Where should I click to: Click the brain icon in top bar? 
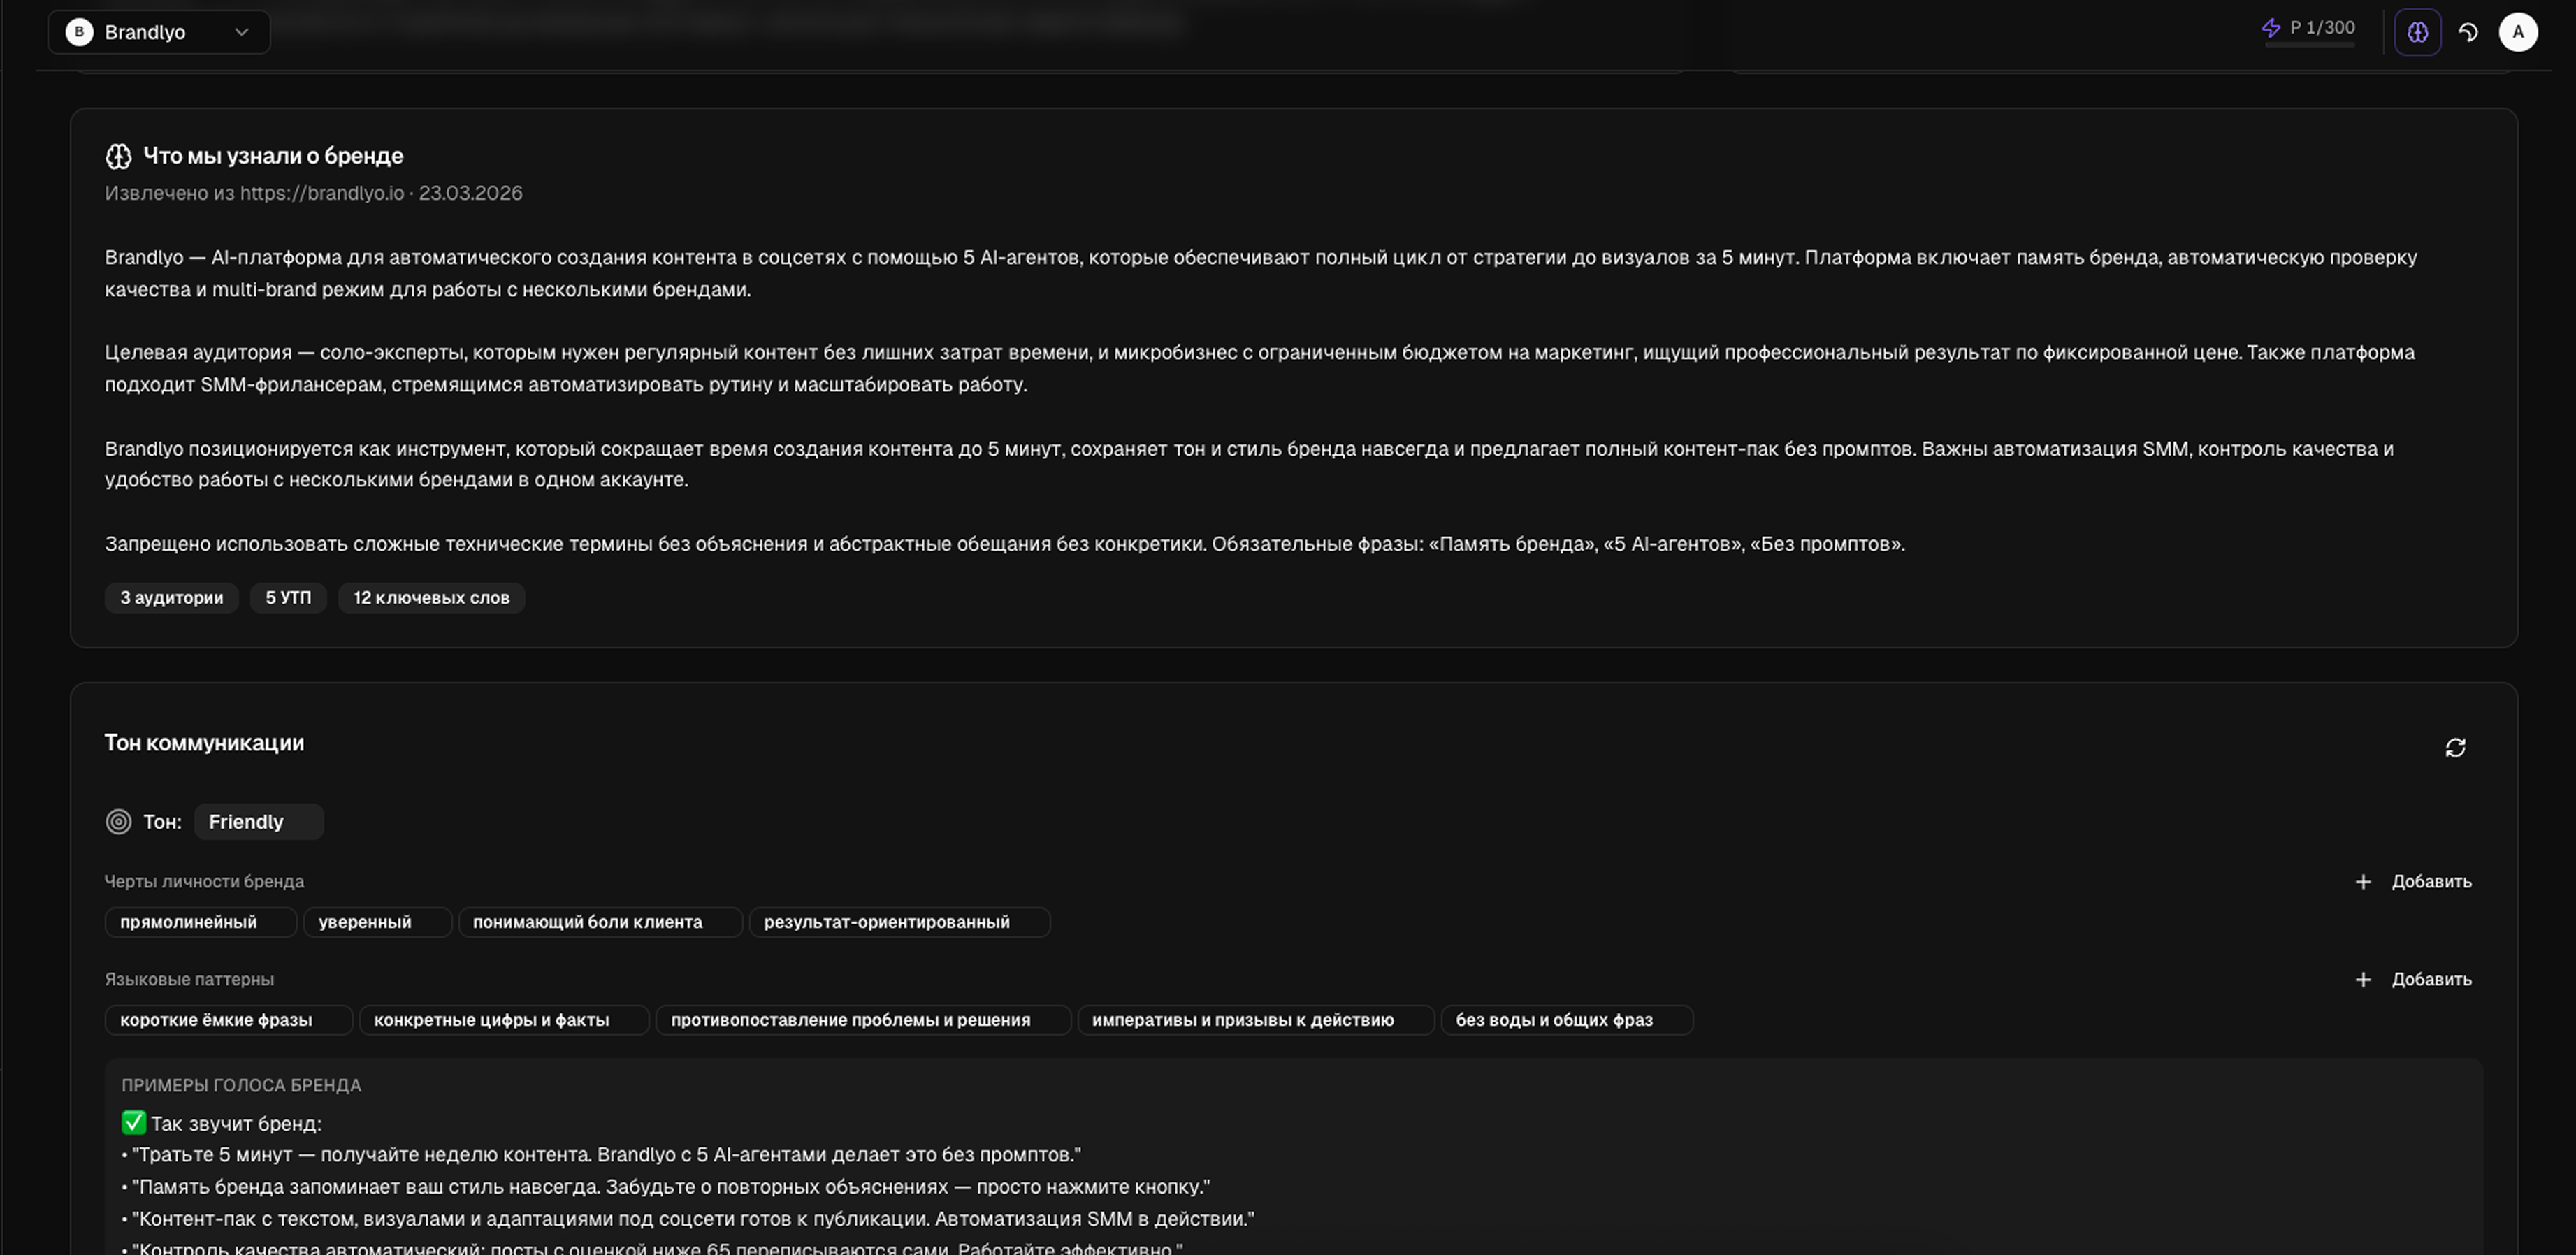[2417, 32]
